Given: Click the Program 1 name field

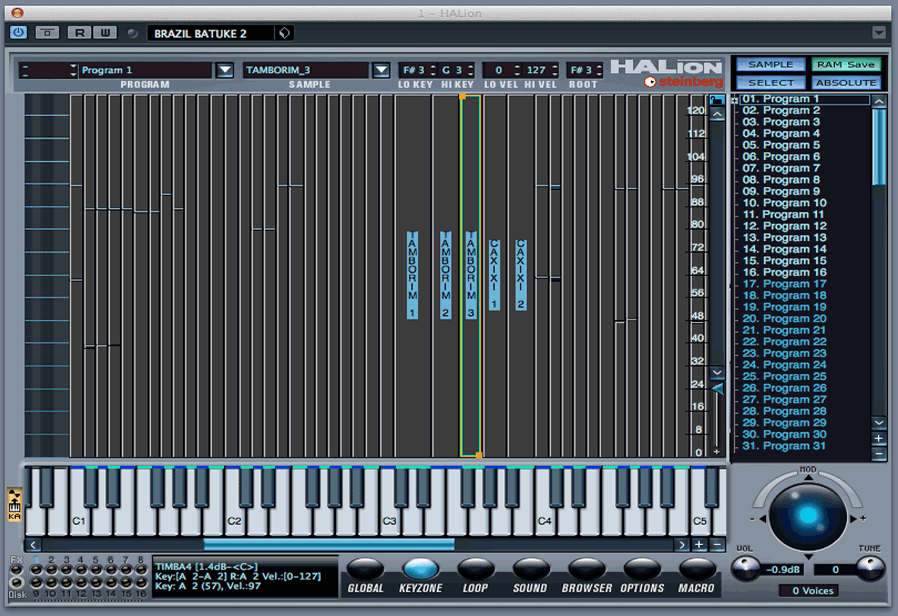Looking at the screenshot, I should tap(145, 70).
